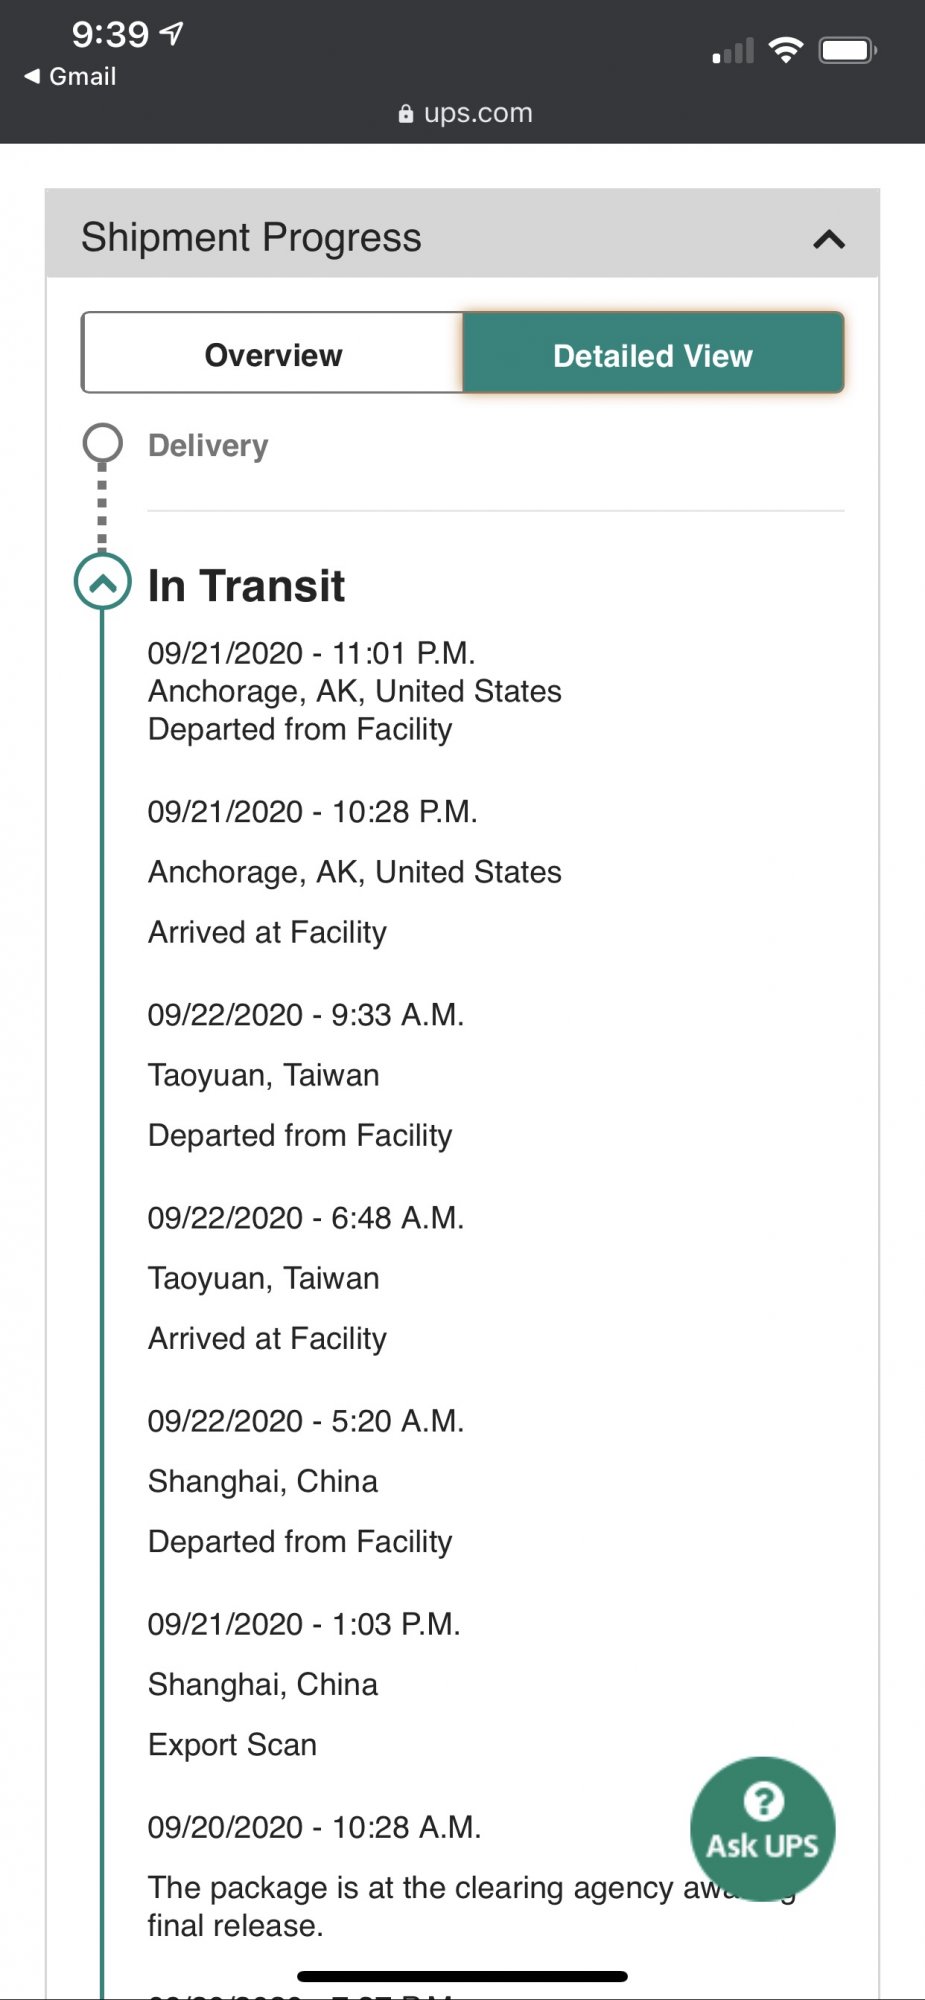Collapse the Shipment Progress panel chevron
The image size is (925, 2000).
(829, 239)
